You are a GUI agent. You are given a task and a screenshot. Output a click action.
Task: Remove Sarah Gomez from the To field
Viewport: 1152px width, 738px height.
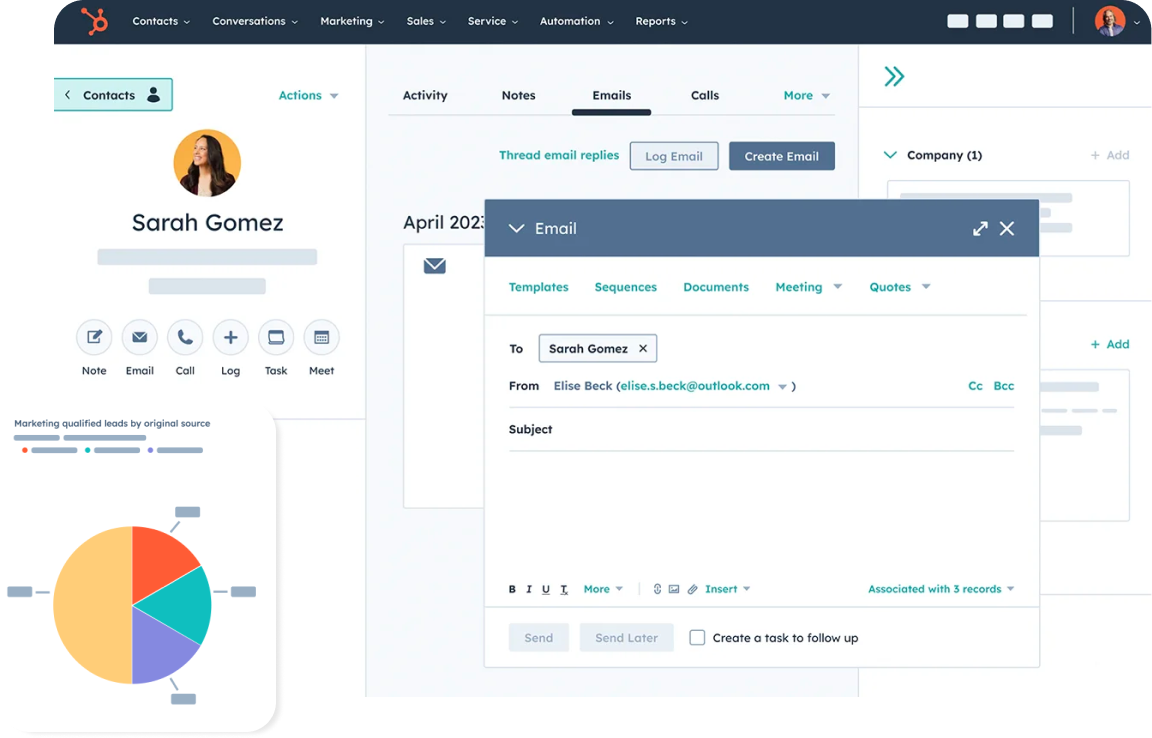644,348
